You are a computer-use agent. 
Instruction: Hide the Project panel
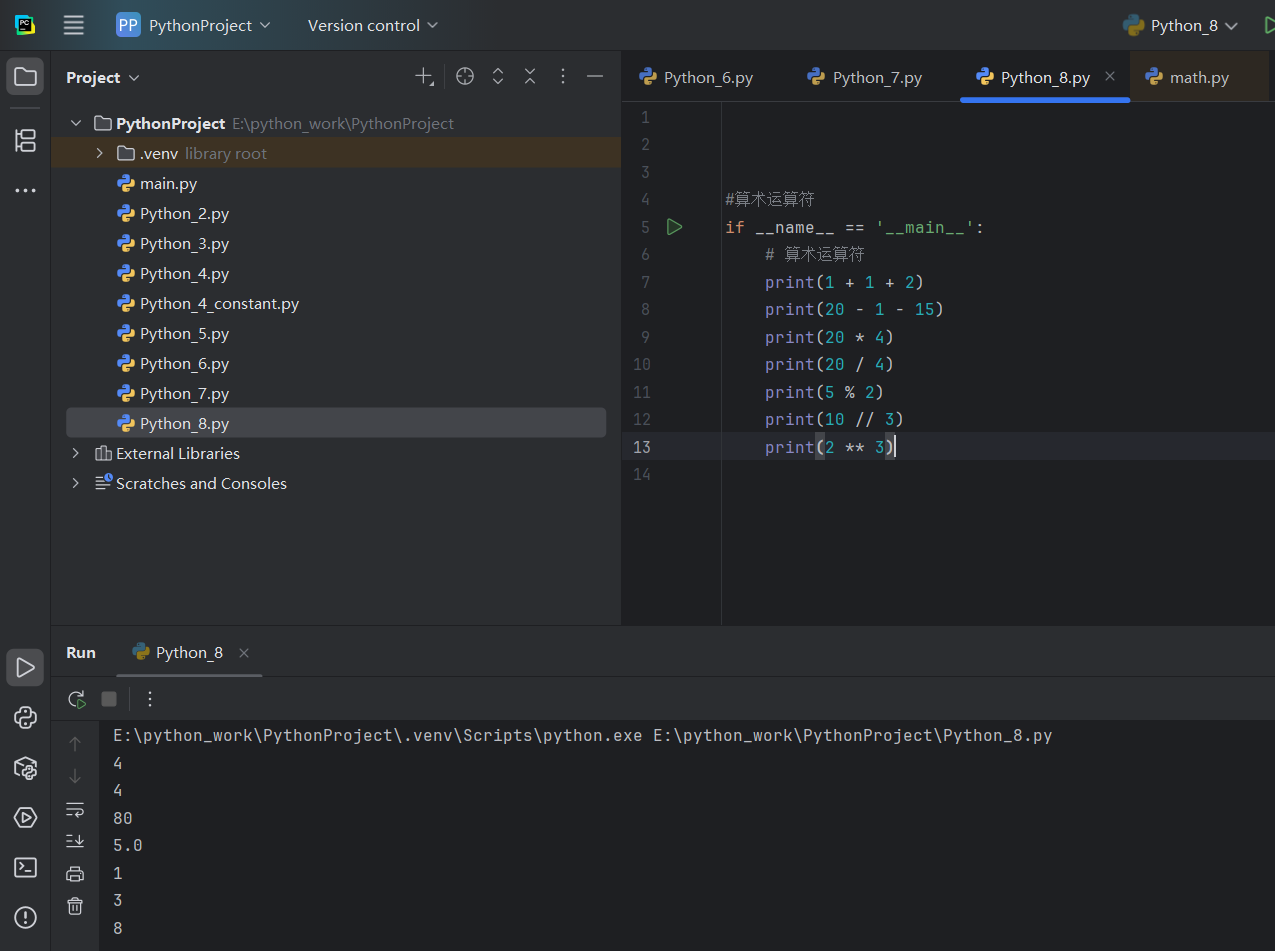click(x=595, y=77)
